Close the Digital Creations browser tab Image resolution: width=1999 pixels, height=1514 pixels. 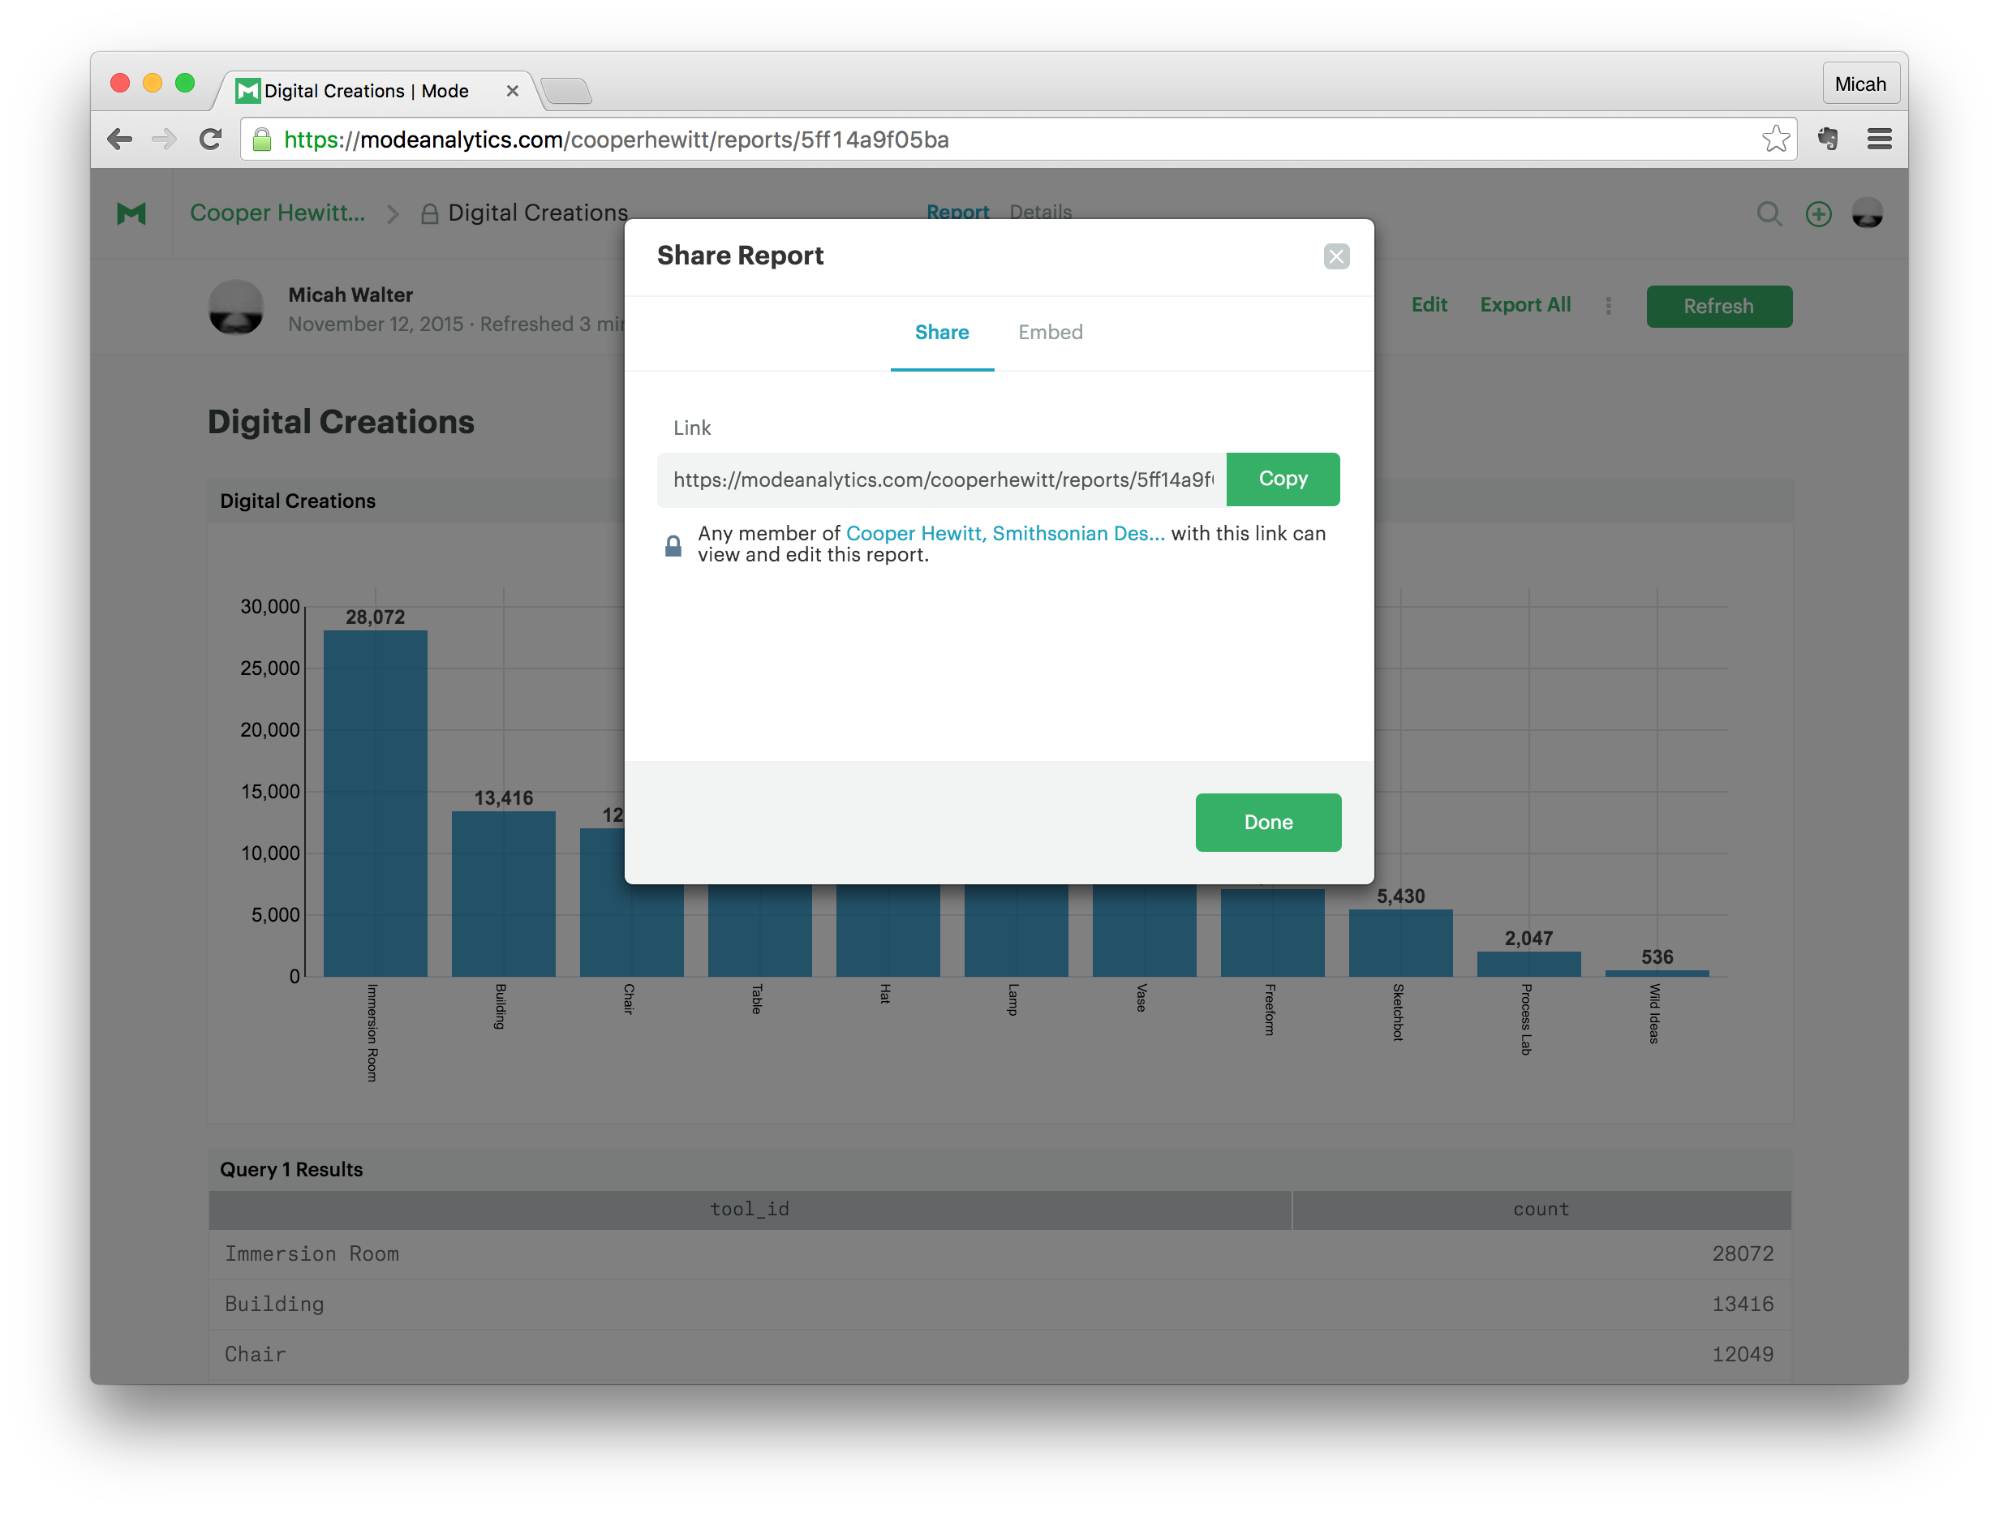click(512, 91)
